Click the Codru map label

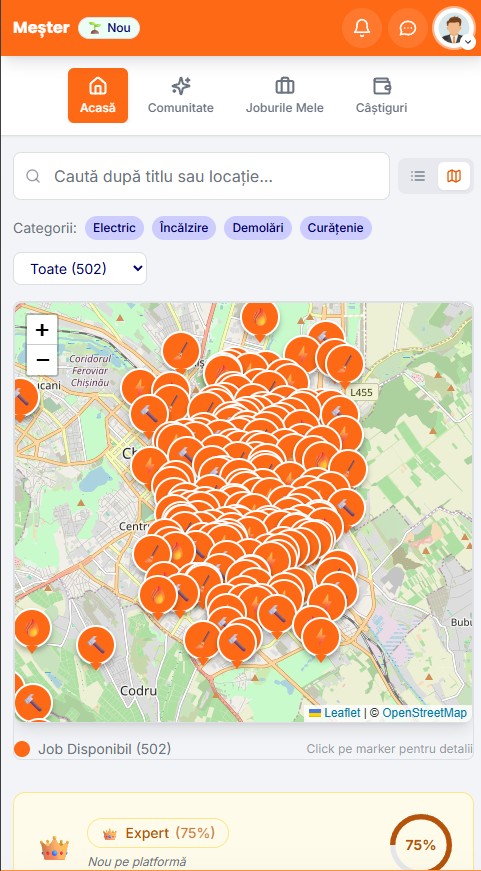[139, 690]
